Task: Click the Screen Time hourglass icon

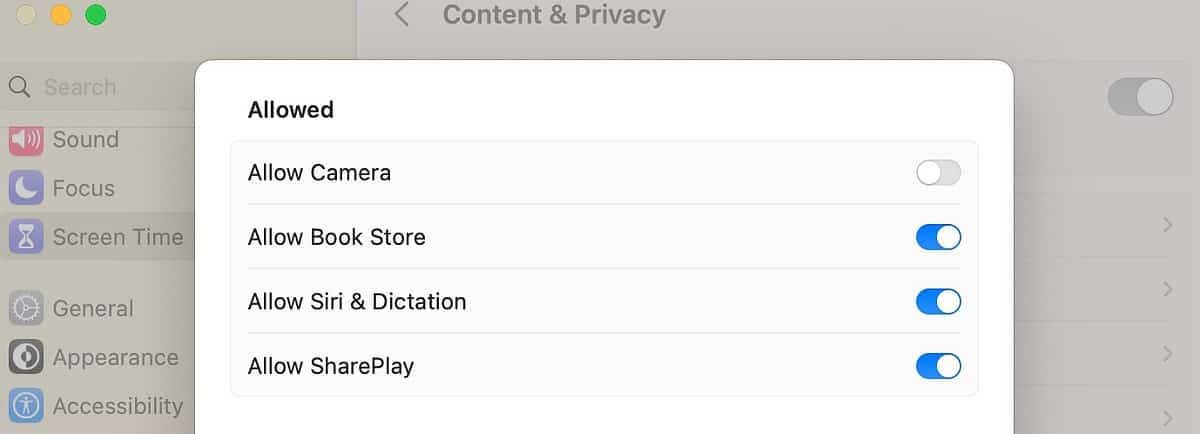Action: (x=26, y=237)
